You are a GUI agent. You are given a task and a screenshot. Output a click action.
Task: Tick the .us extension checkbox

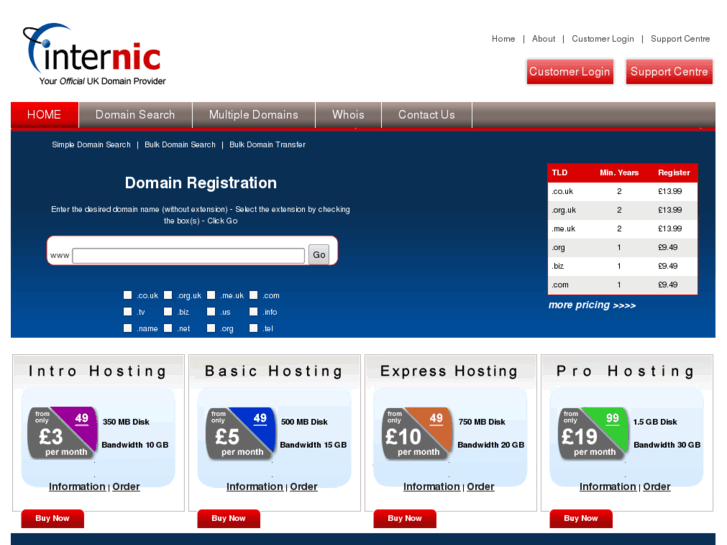coord(211,312)
